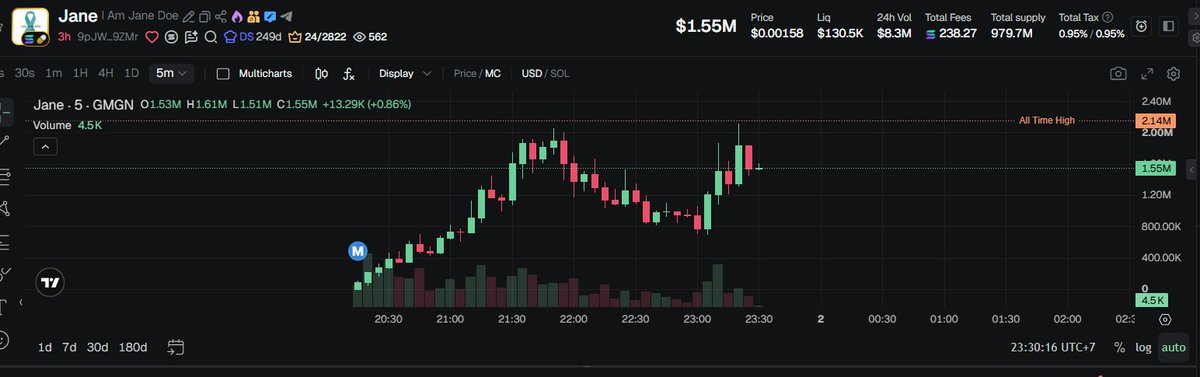Click the Jane token avatar image
Screen dimensions: 1200x377
pos(30,26)
